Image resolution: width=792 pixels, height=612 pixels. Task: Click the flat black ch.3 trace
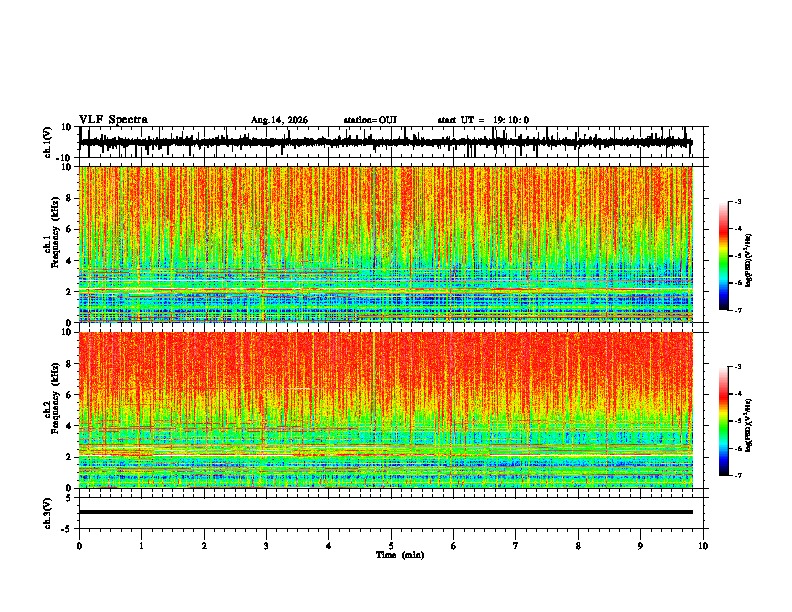[385, 512]
